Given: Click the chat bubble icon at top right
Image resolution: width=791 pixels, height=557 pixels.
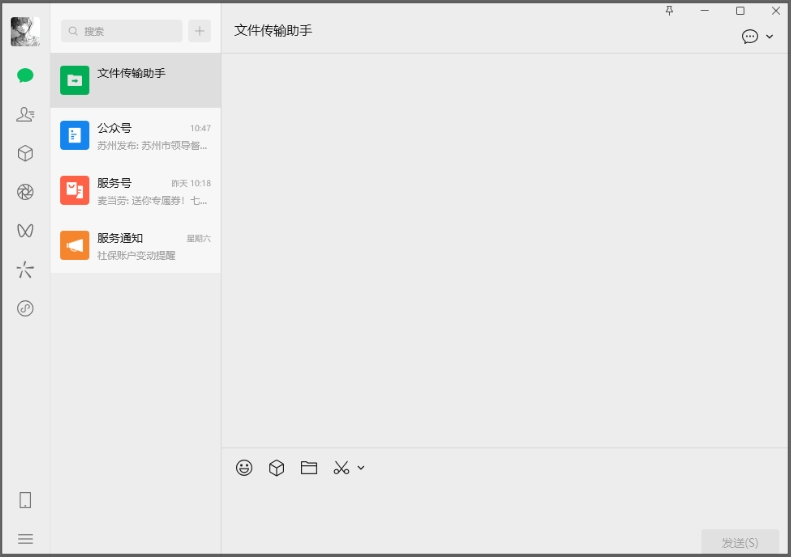Looking at the screenshot, I should tap(750, 36).
